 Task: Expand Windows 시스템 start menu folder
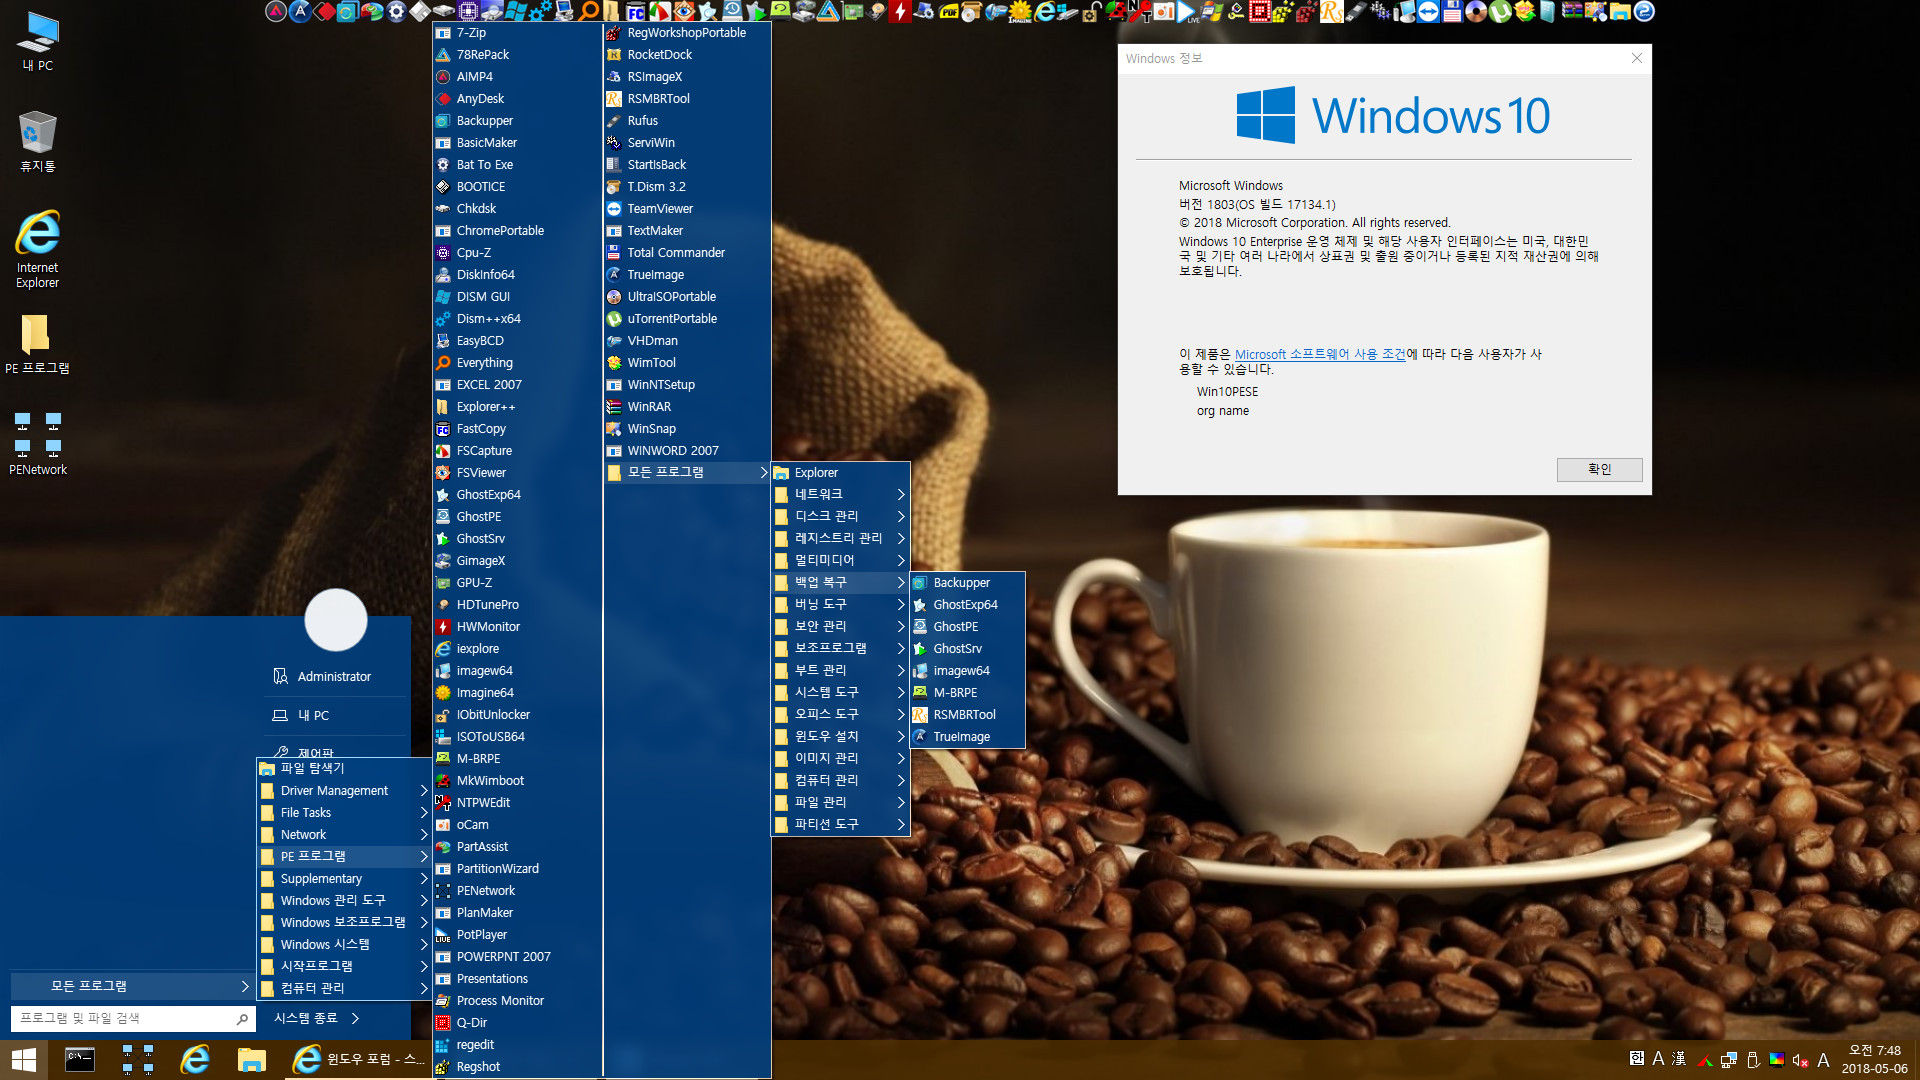pos(344,945)
